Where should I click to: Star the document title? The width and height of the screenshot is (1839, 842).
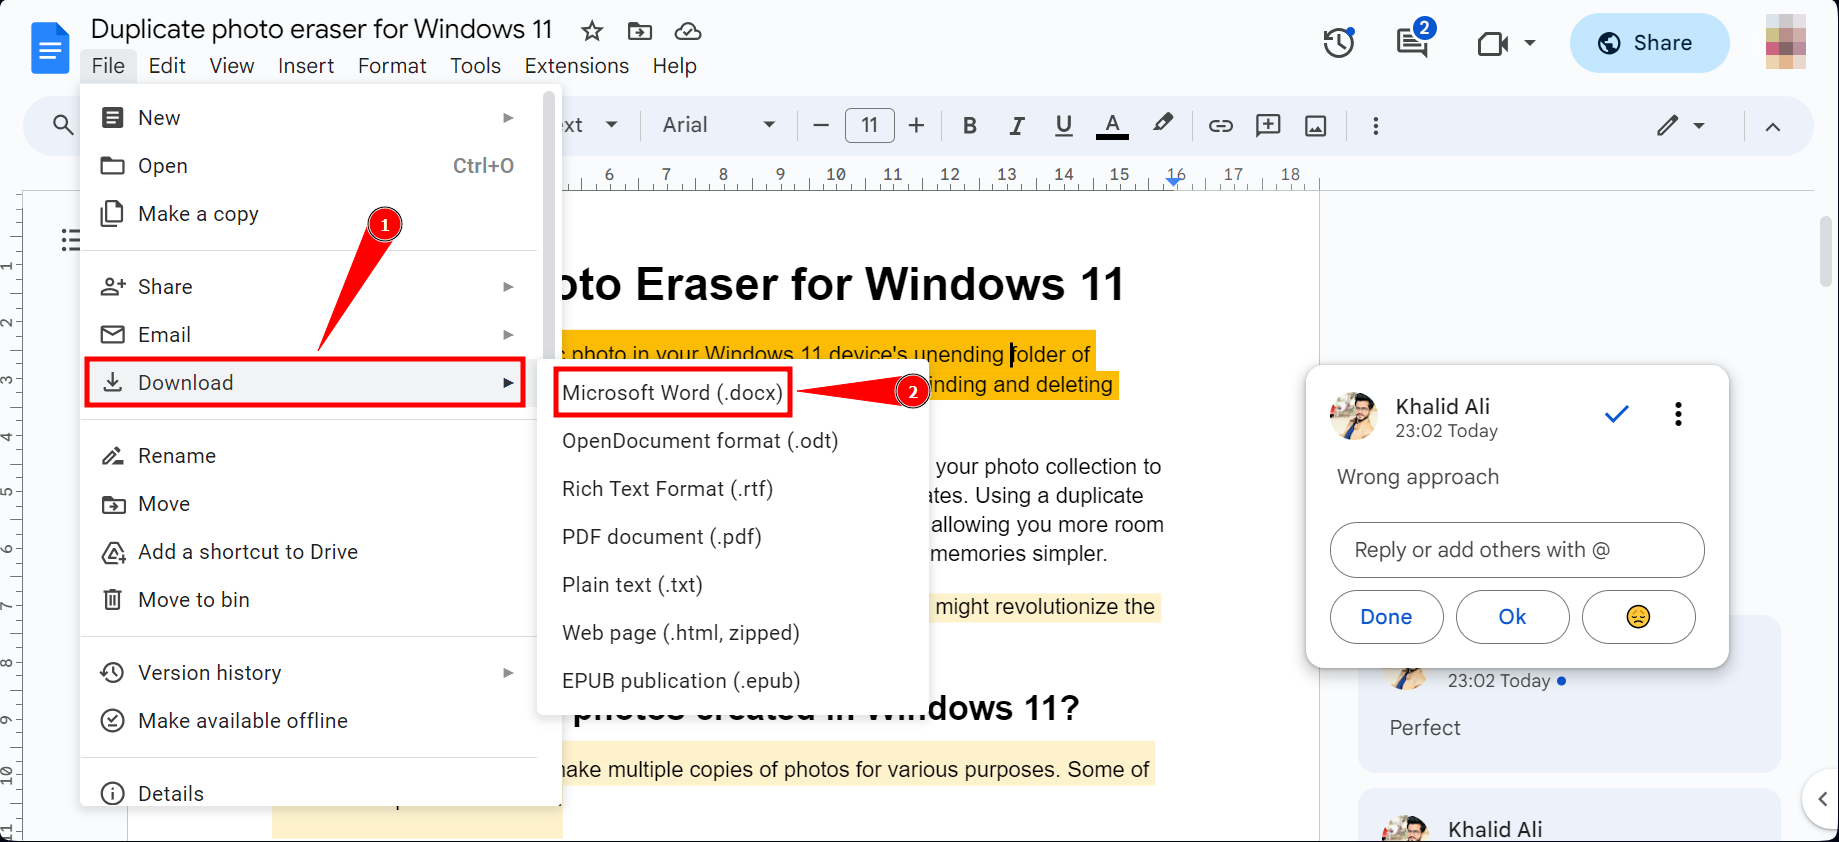(x=592, y=31)
